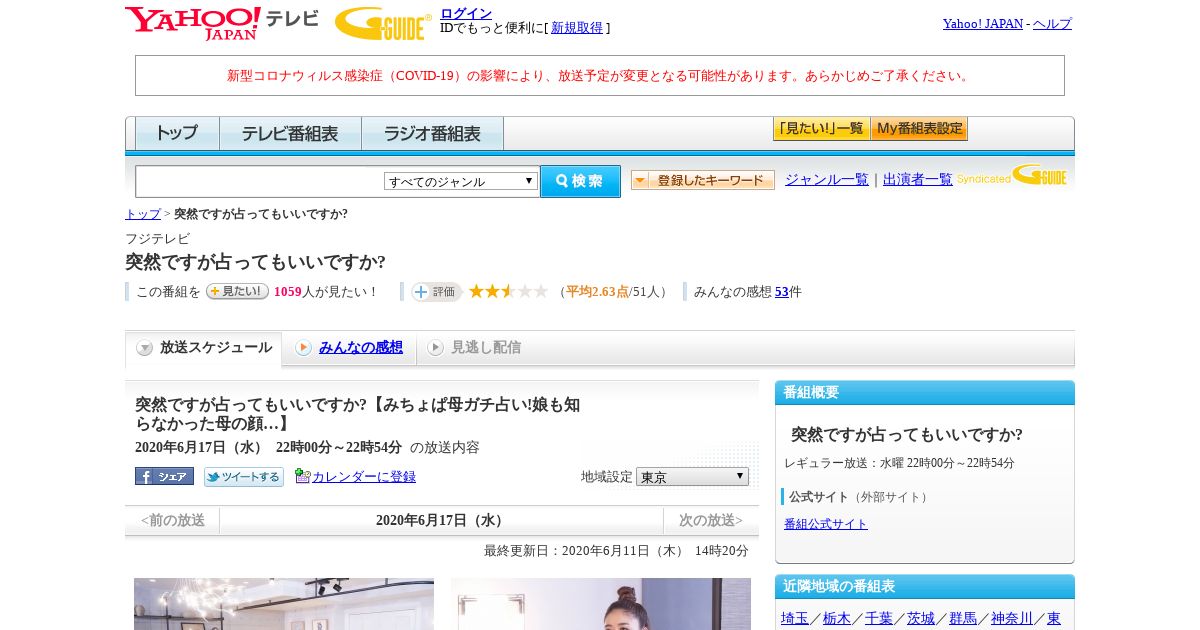Open the ヘルプ help link

tap(1052, 23)
